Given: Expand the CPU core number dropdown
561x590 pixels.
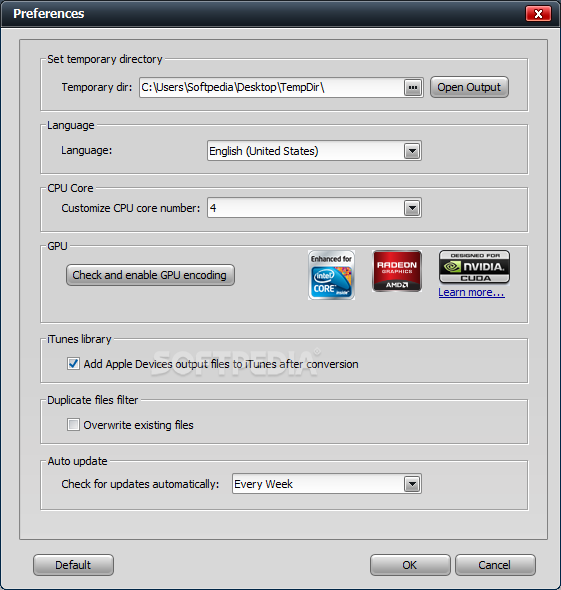Looking at the screenshot, I should pos(412,208).
